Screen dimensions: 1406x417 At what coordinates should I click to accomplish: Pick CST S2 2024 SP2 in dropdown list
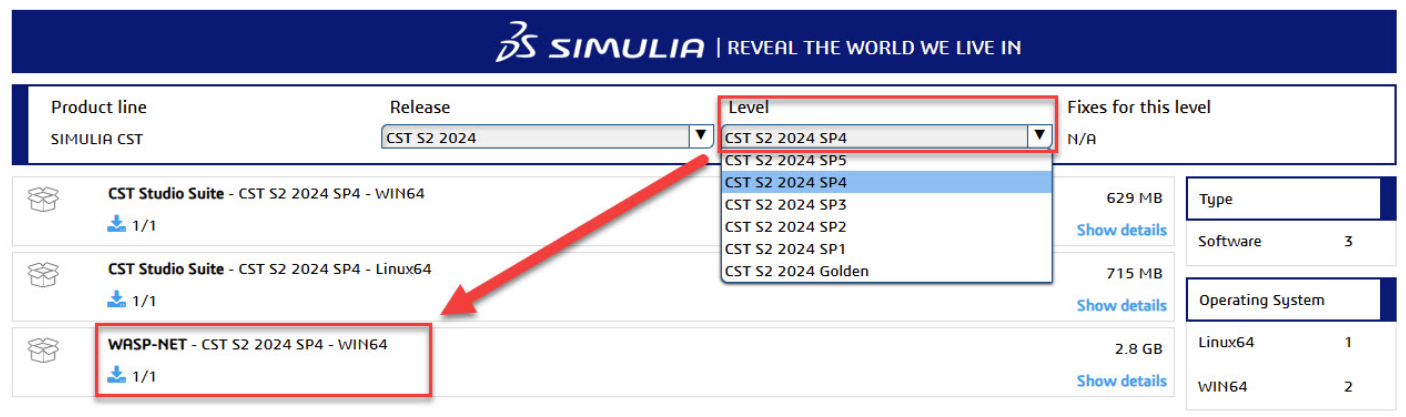(x=785, y=226)
